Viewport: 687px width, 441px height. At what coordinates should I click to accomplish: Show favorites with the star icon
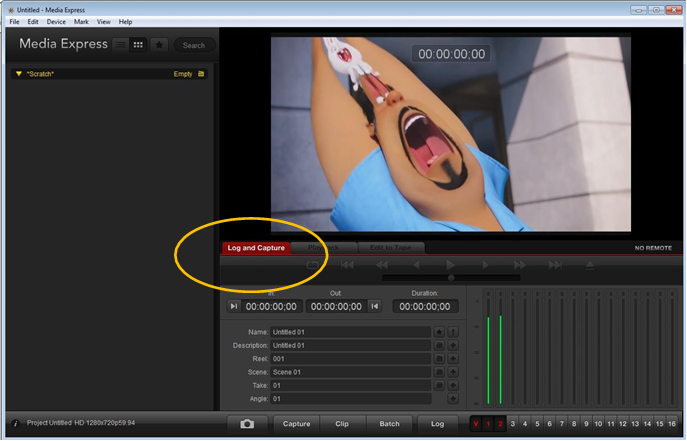pos(159,45)
